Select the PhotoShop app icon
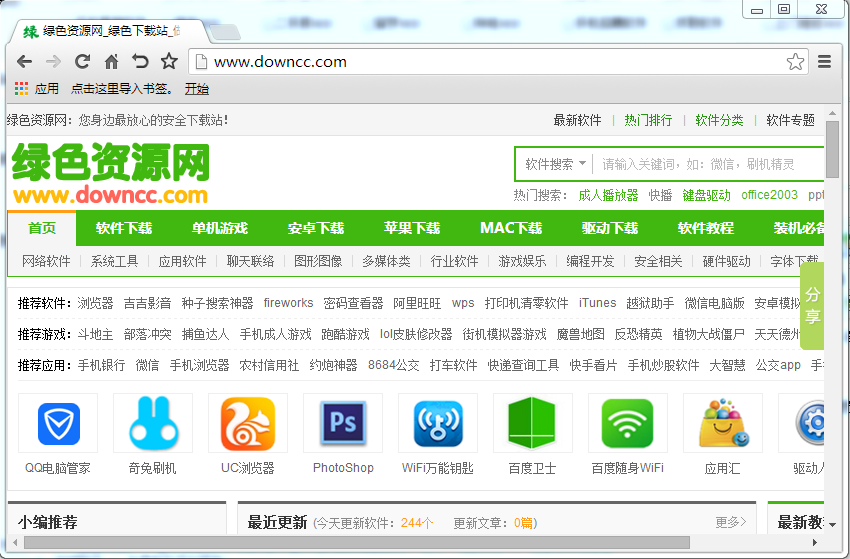Viewport: 850px width, 559px height. (343, 424)
